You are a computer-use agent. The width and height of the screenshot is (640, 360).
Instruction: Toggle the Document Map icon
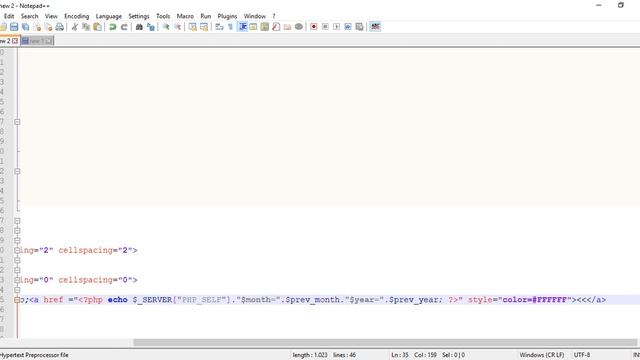264,27
